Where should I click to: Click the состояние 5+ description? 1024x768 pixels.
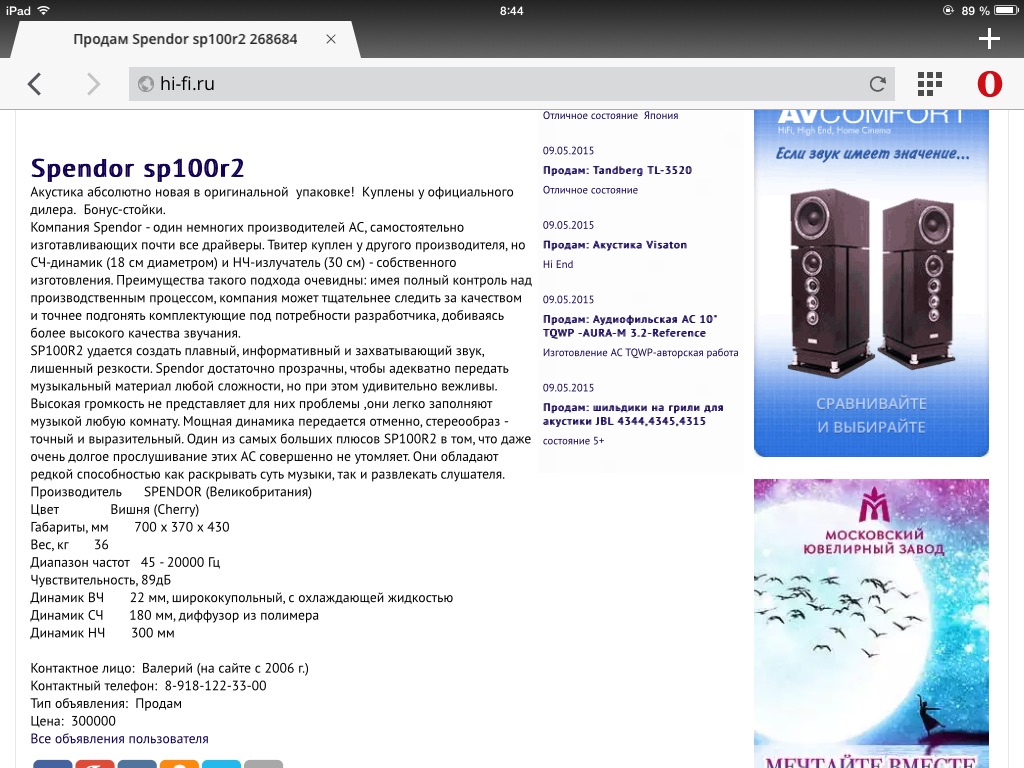coord(573,441)
